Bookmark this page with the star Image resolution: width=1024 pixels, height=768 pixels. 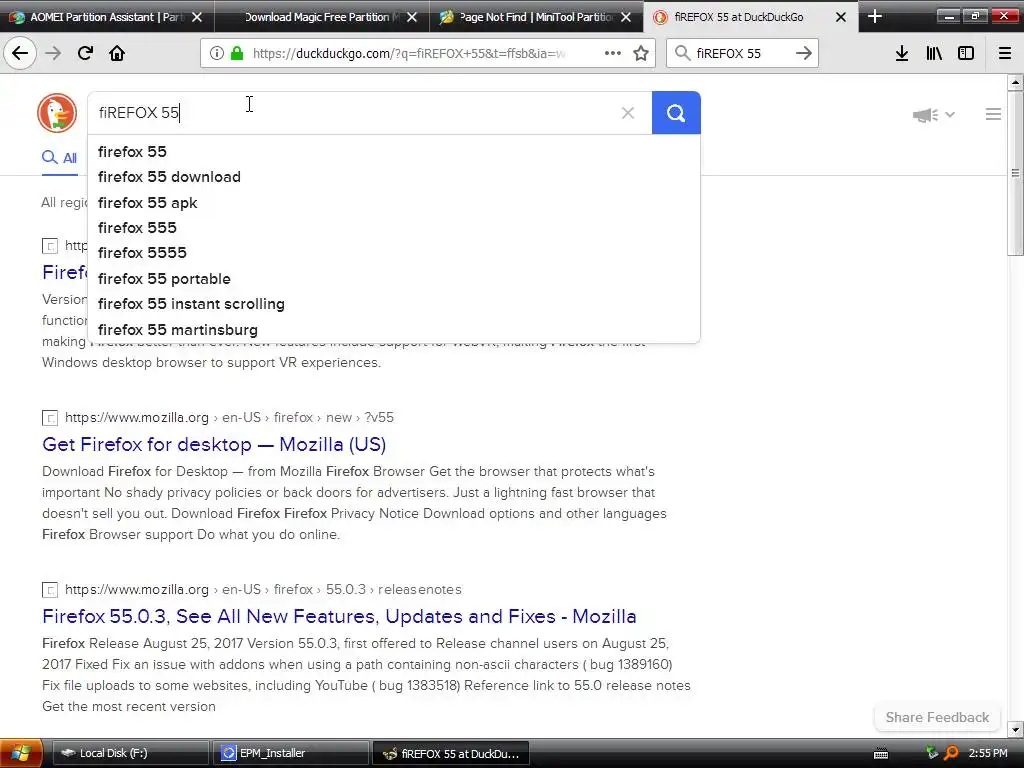[x=641, y=53]
